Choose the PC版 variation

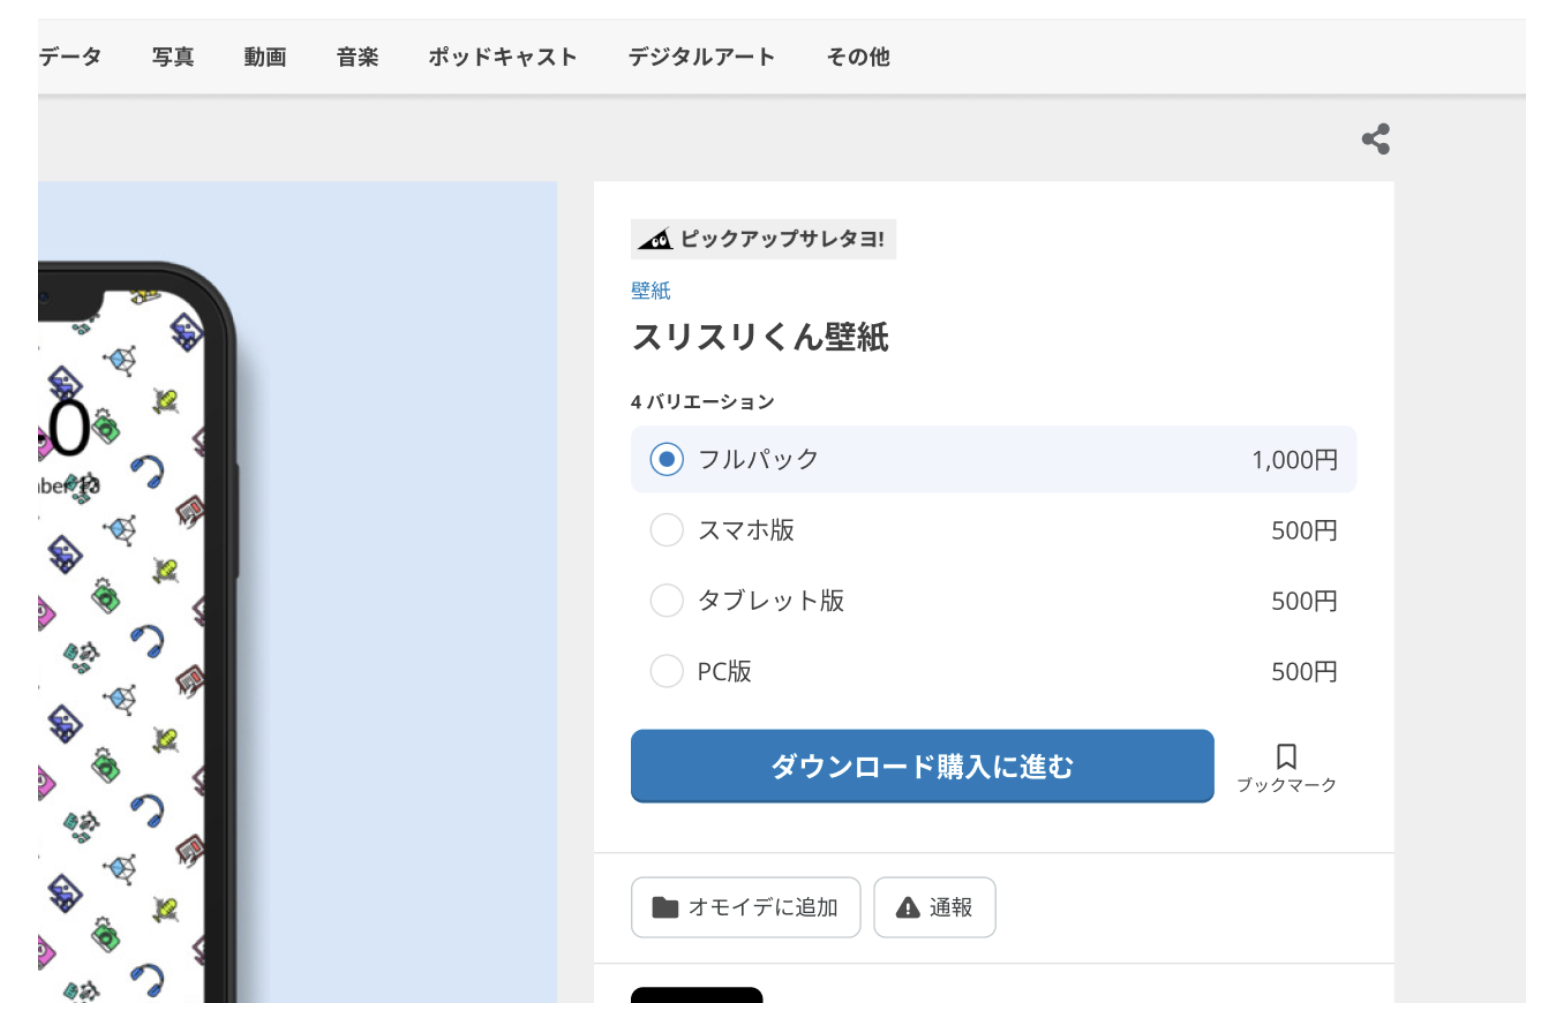point(667,671)
